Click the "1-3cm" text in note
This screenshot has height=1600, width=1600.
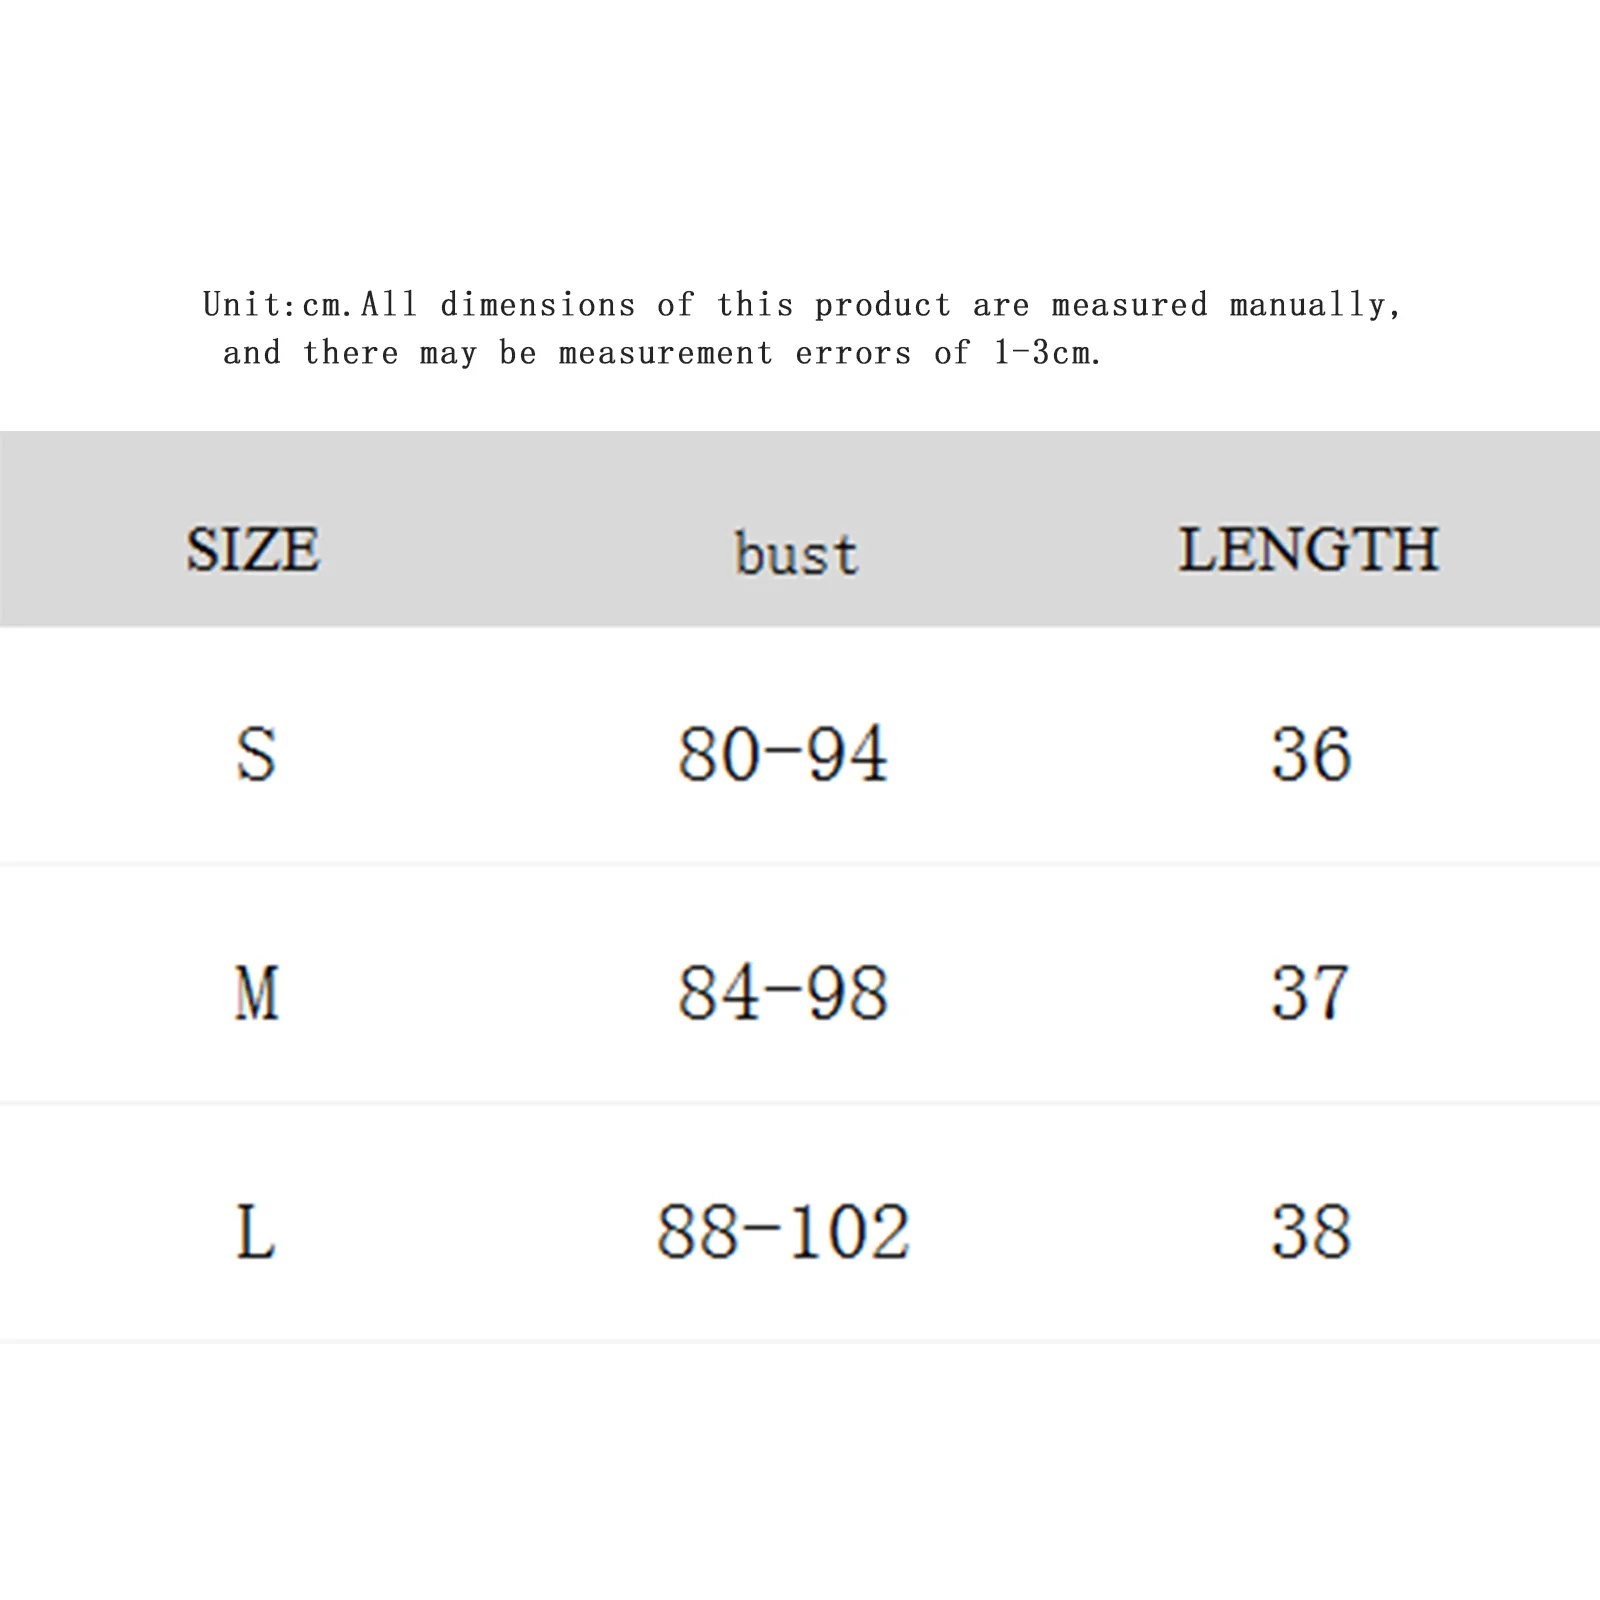coord(1043,353)
